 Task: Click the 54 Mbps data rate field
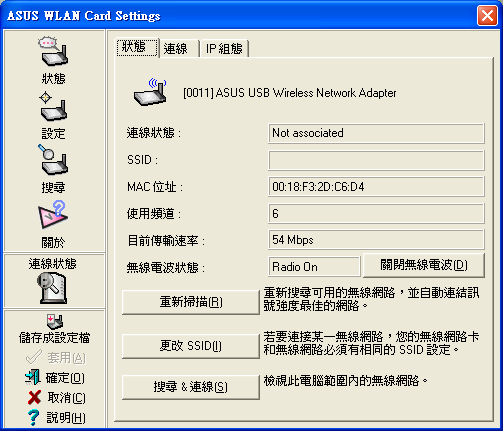coord(376,240)
